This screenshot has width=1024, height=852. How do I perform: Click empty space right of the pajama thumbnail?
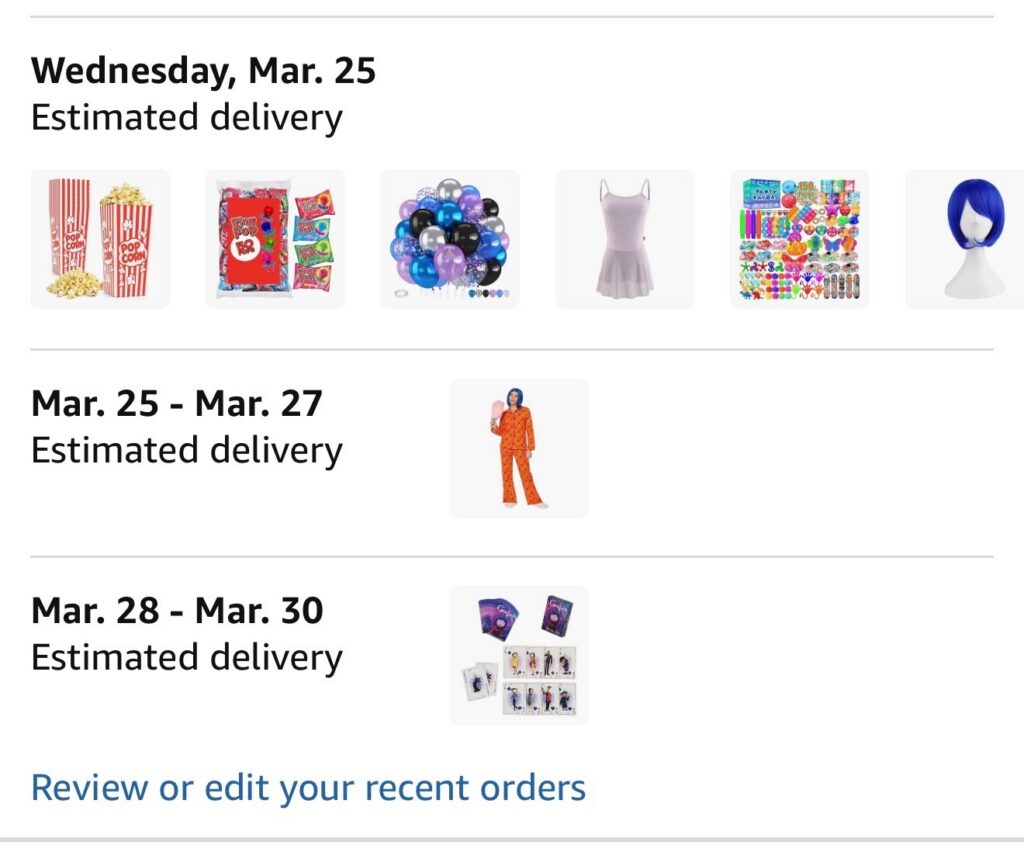[x=790, y=448]
